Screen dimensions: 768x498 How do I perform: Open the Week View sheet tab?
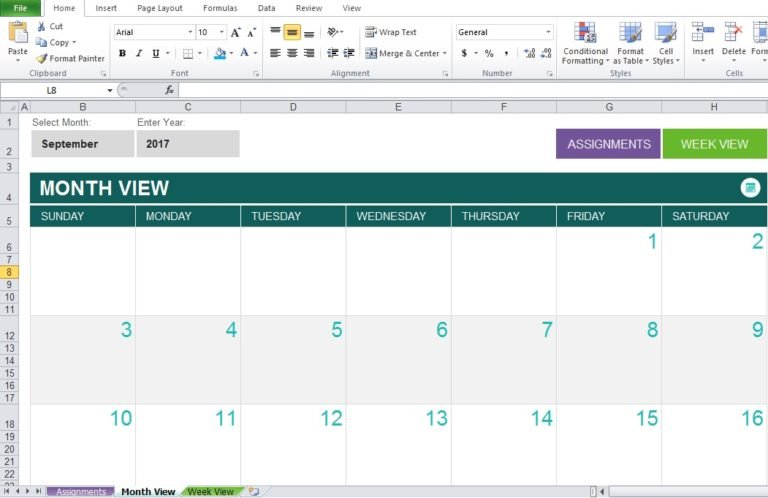pos(211,491)
